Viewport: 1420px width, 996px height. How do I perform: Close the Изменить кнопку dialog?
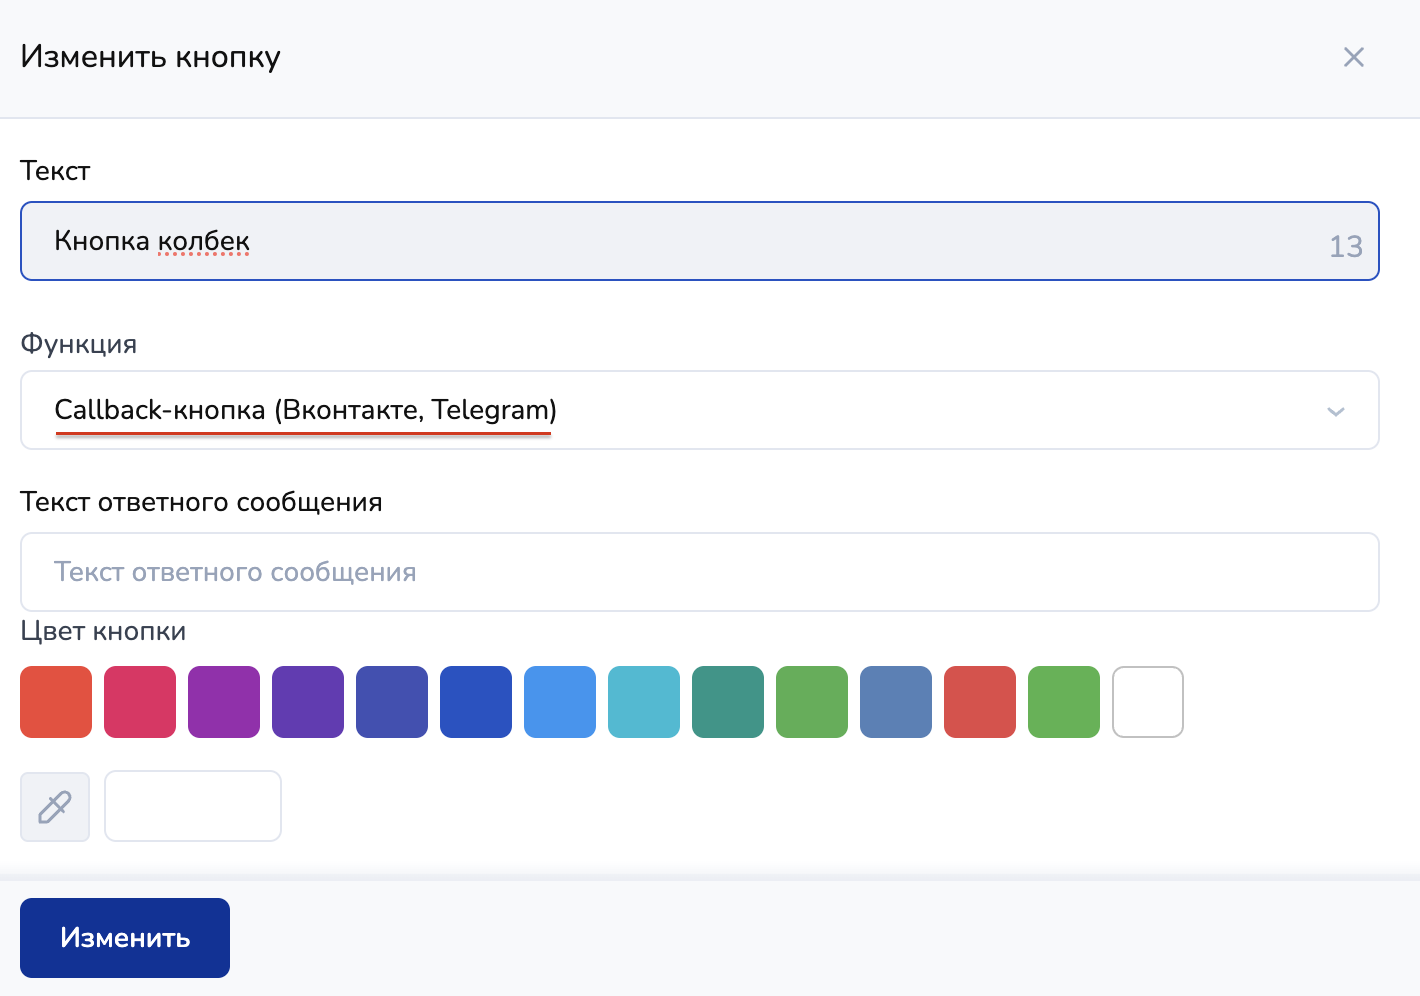(x=1353, y=57)
